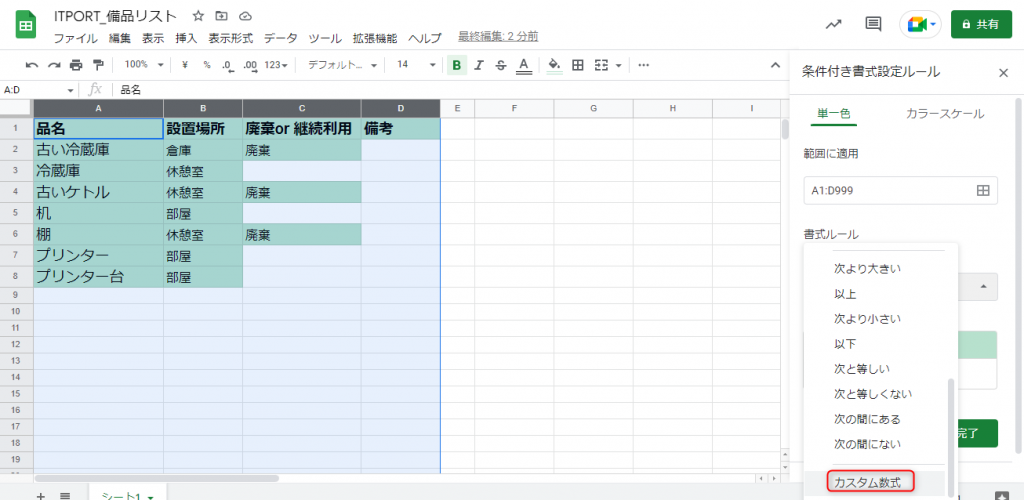Choose 以下 condition

tap(845, 343)
